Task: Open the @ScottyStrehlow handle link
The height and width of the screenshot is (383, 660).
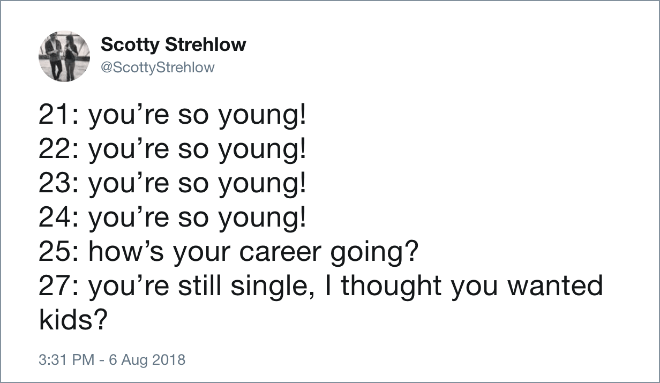Action: 157,67
